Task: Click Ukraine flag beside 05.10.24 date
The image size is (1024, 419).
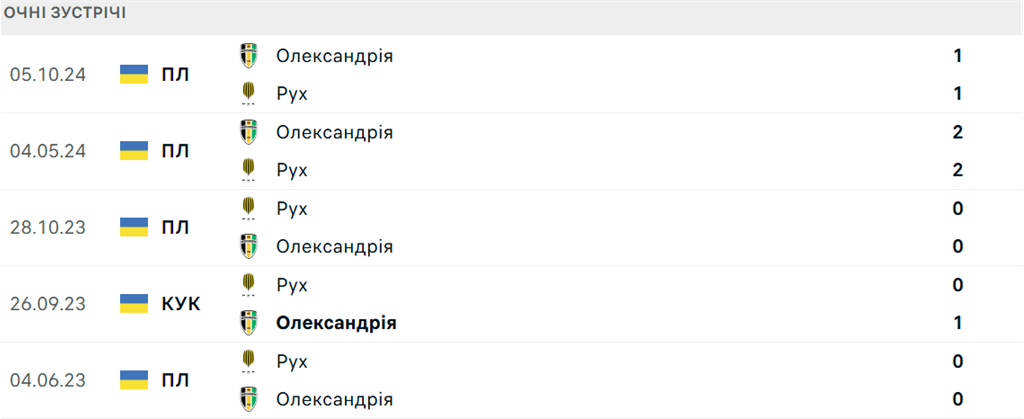Action: pos(134,74)
